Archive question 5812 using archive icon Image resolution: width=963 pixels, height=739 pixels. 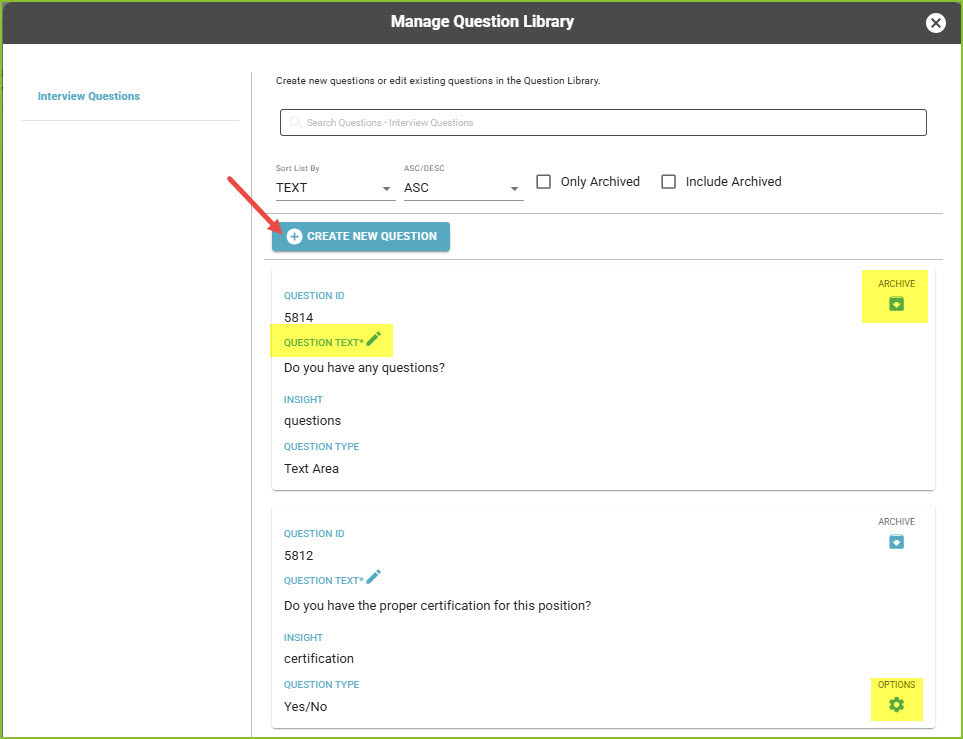click(x=896, y=541)
